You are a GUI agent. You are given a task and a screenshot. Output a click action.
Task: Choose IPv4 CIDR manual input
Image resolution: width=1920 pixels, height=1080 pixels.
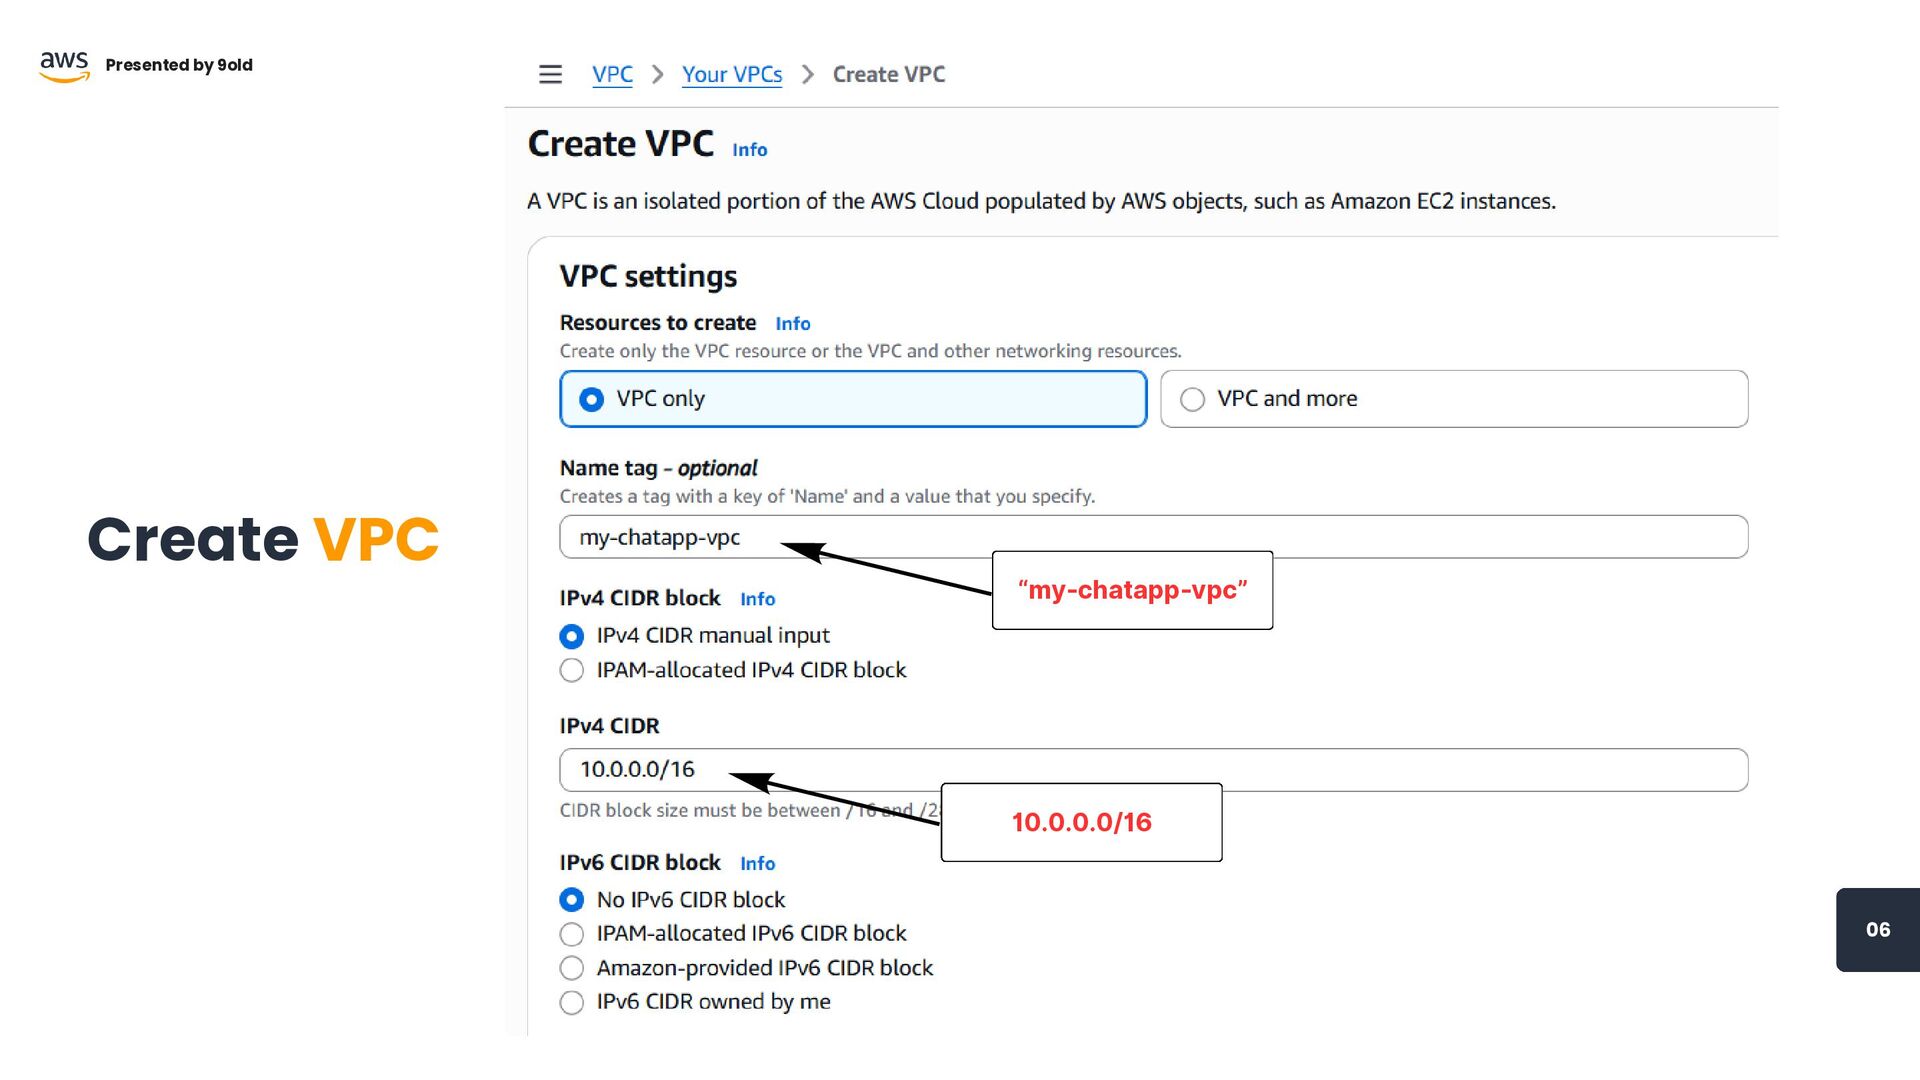point(572,637)
